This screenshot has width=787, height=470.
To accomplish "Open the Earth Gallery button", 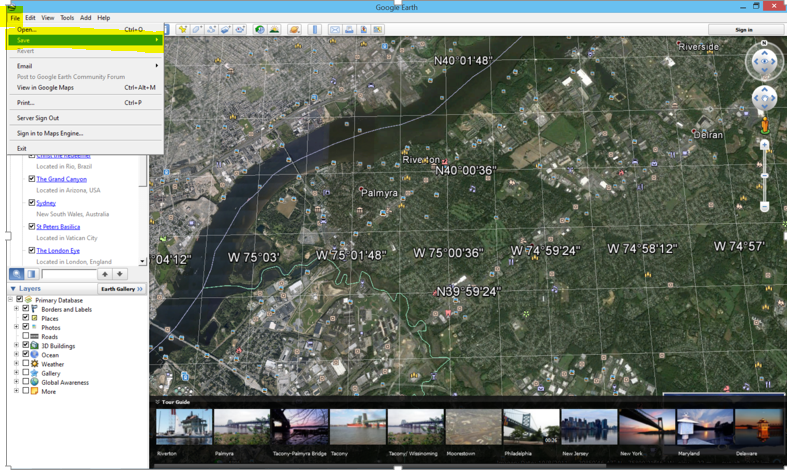I will (x=122, y=289).
